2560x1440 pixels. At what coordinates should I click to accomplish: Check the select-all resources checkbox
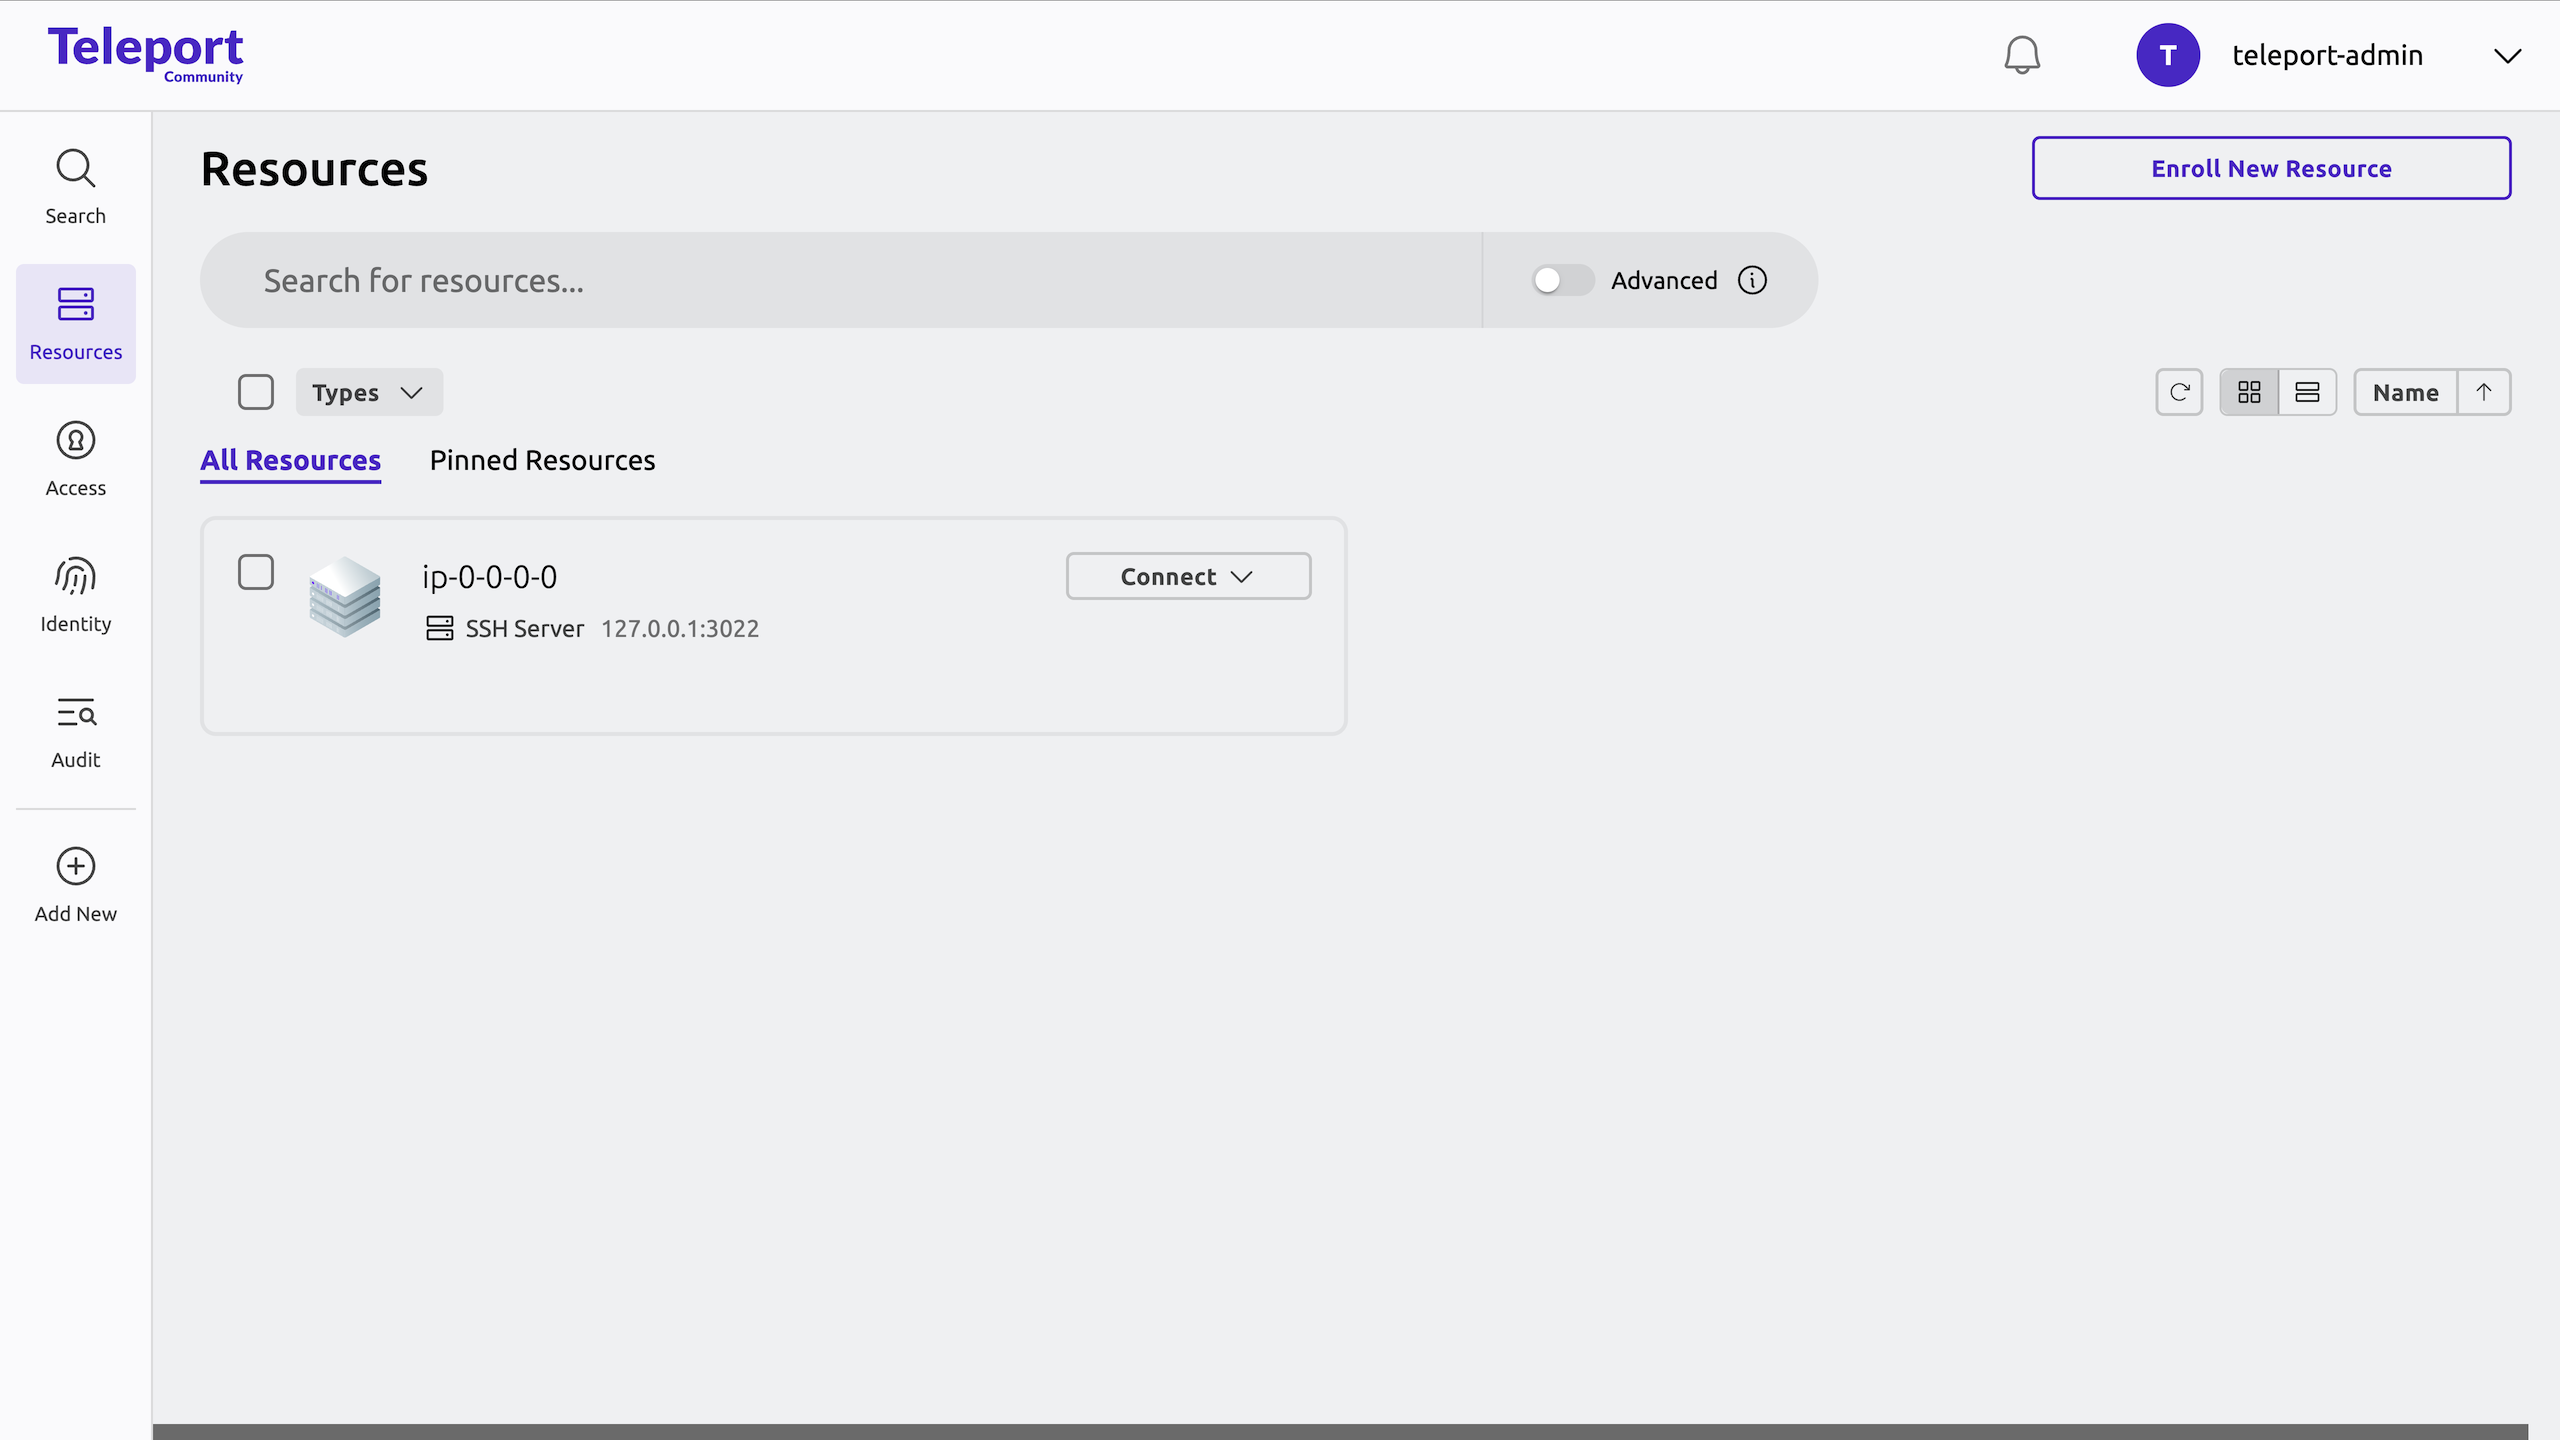tap(256, 392)
